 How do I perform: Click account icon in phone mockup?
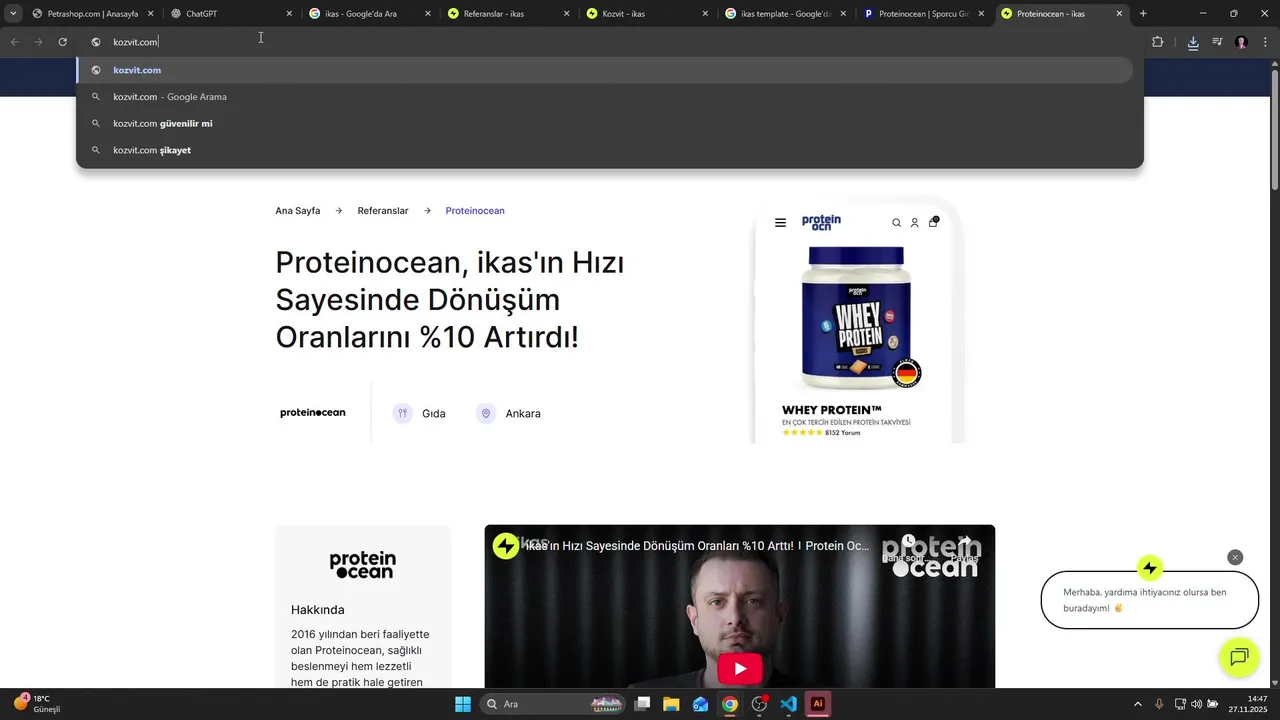914,223
